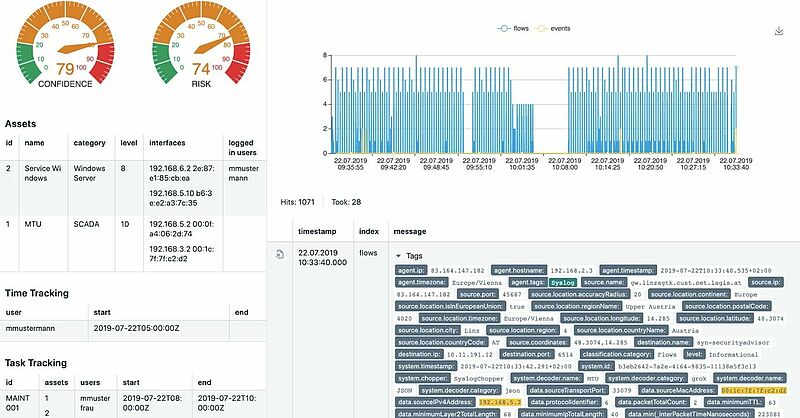Click the Syslog agent tag badge
Viewport: 800px width, 418px height.
pos(563,282)
